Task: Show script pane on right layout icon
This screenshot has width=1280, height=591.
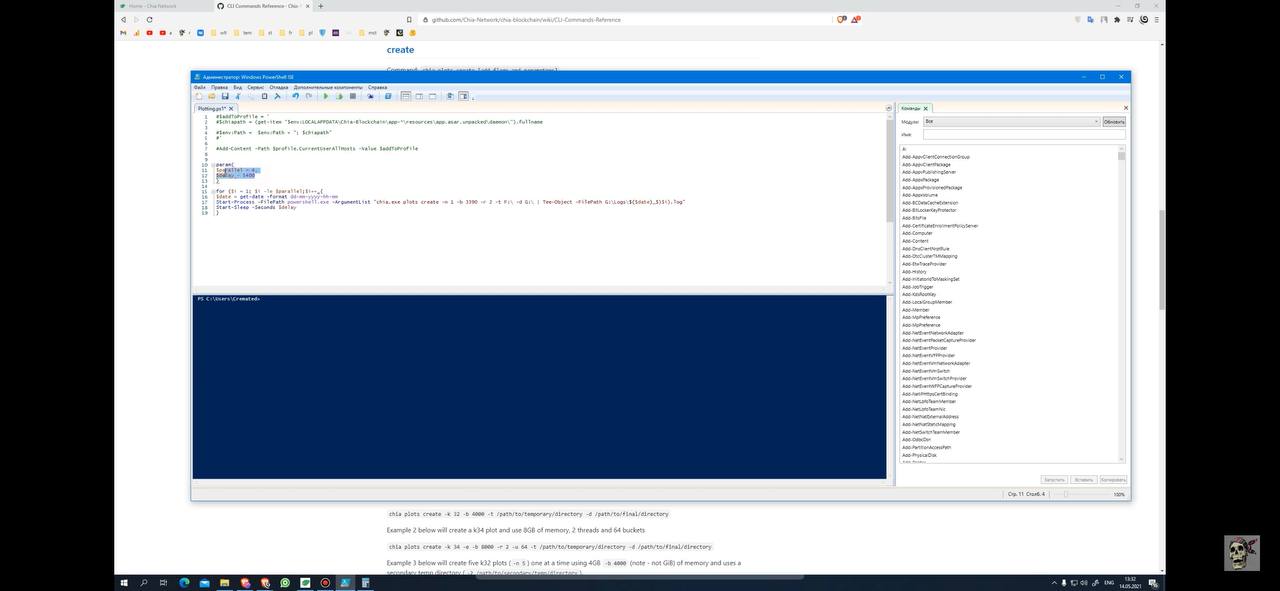Action: click(419, 96)
